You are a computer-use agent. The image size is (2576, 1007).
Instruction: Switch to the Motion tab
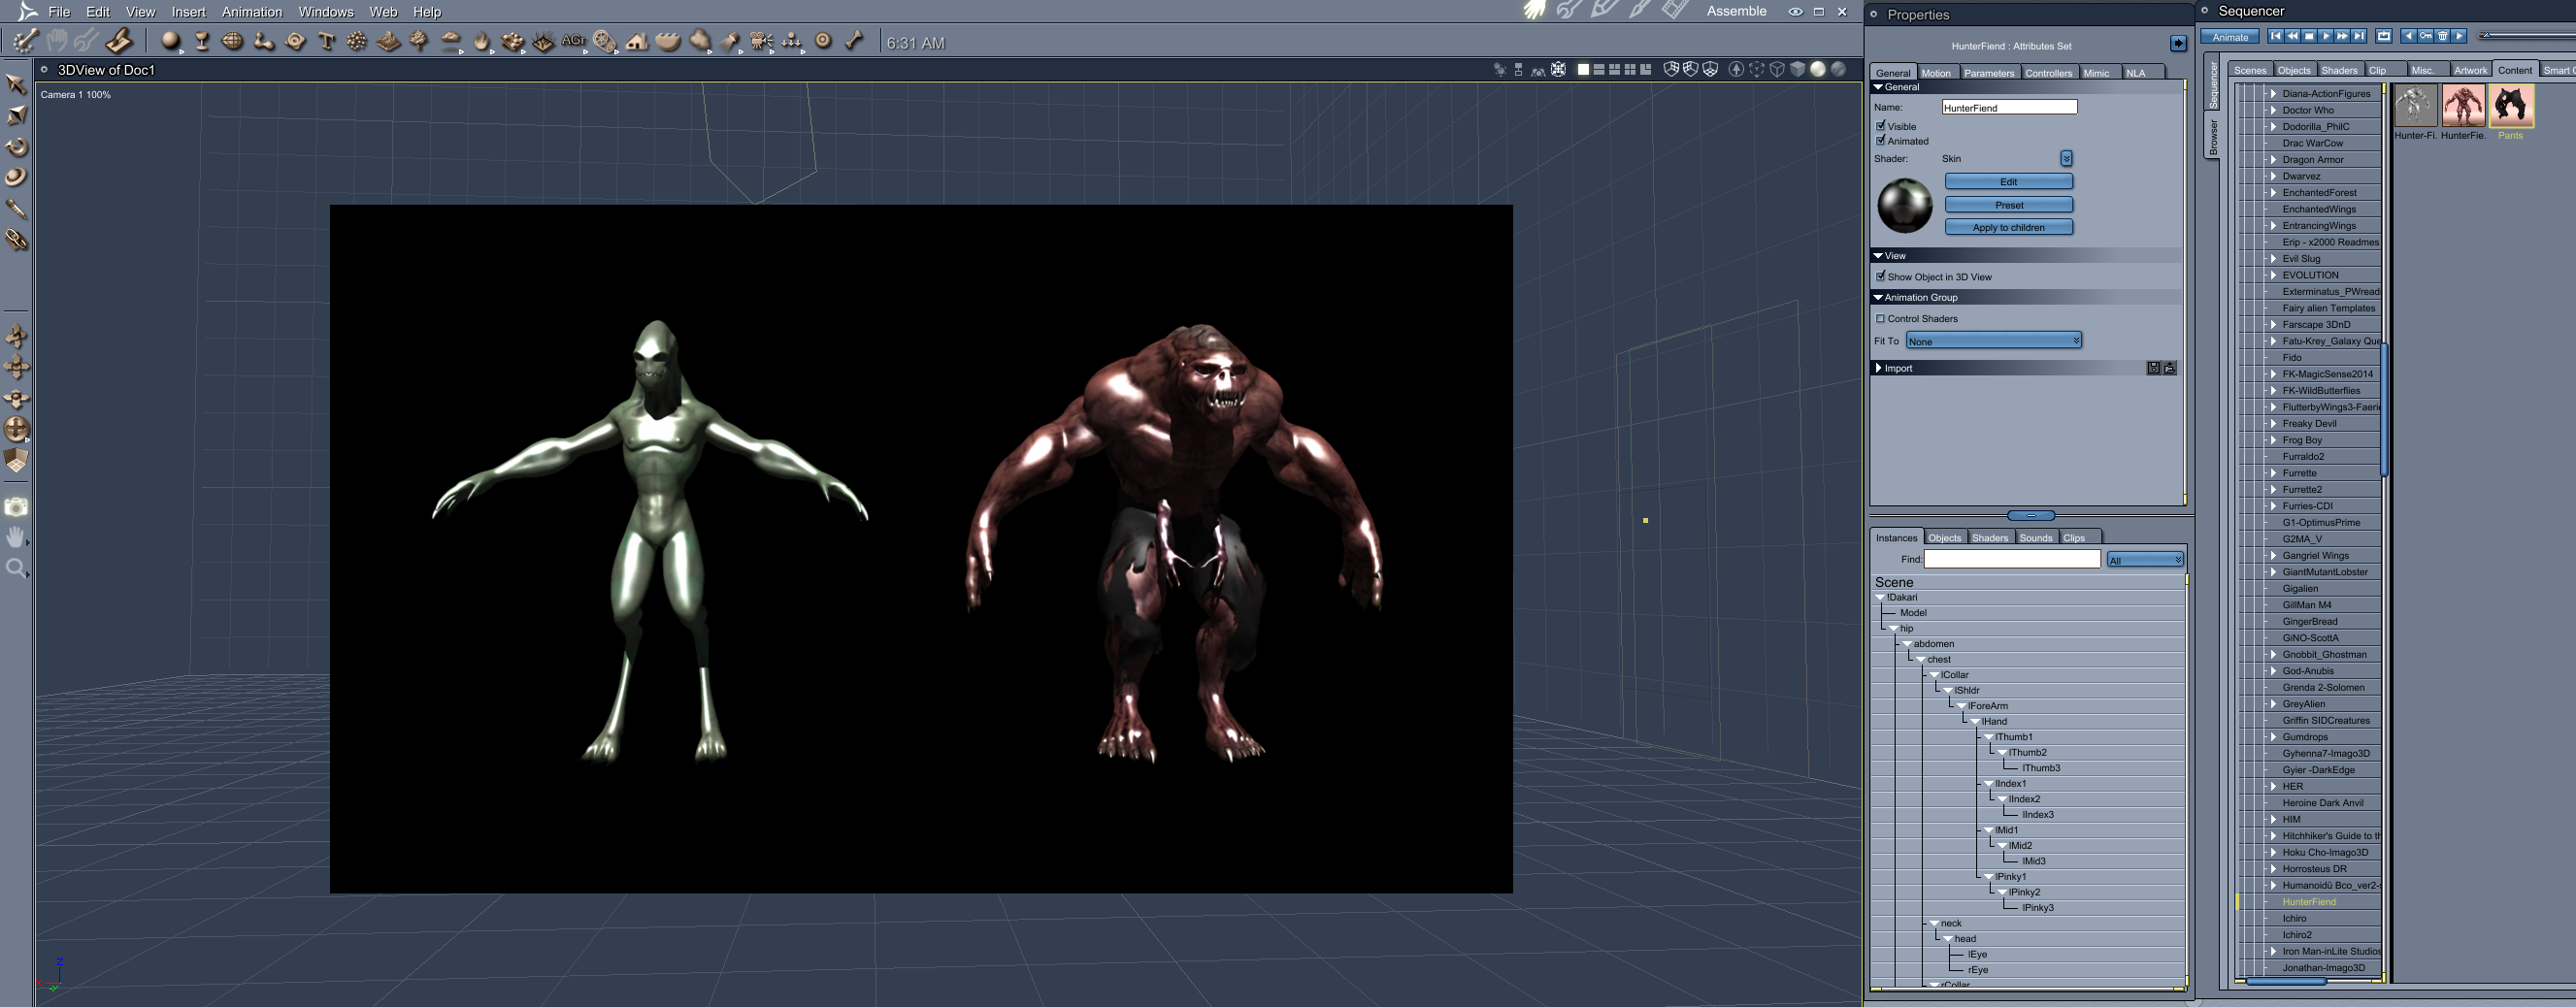pos(1936,73)
